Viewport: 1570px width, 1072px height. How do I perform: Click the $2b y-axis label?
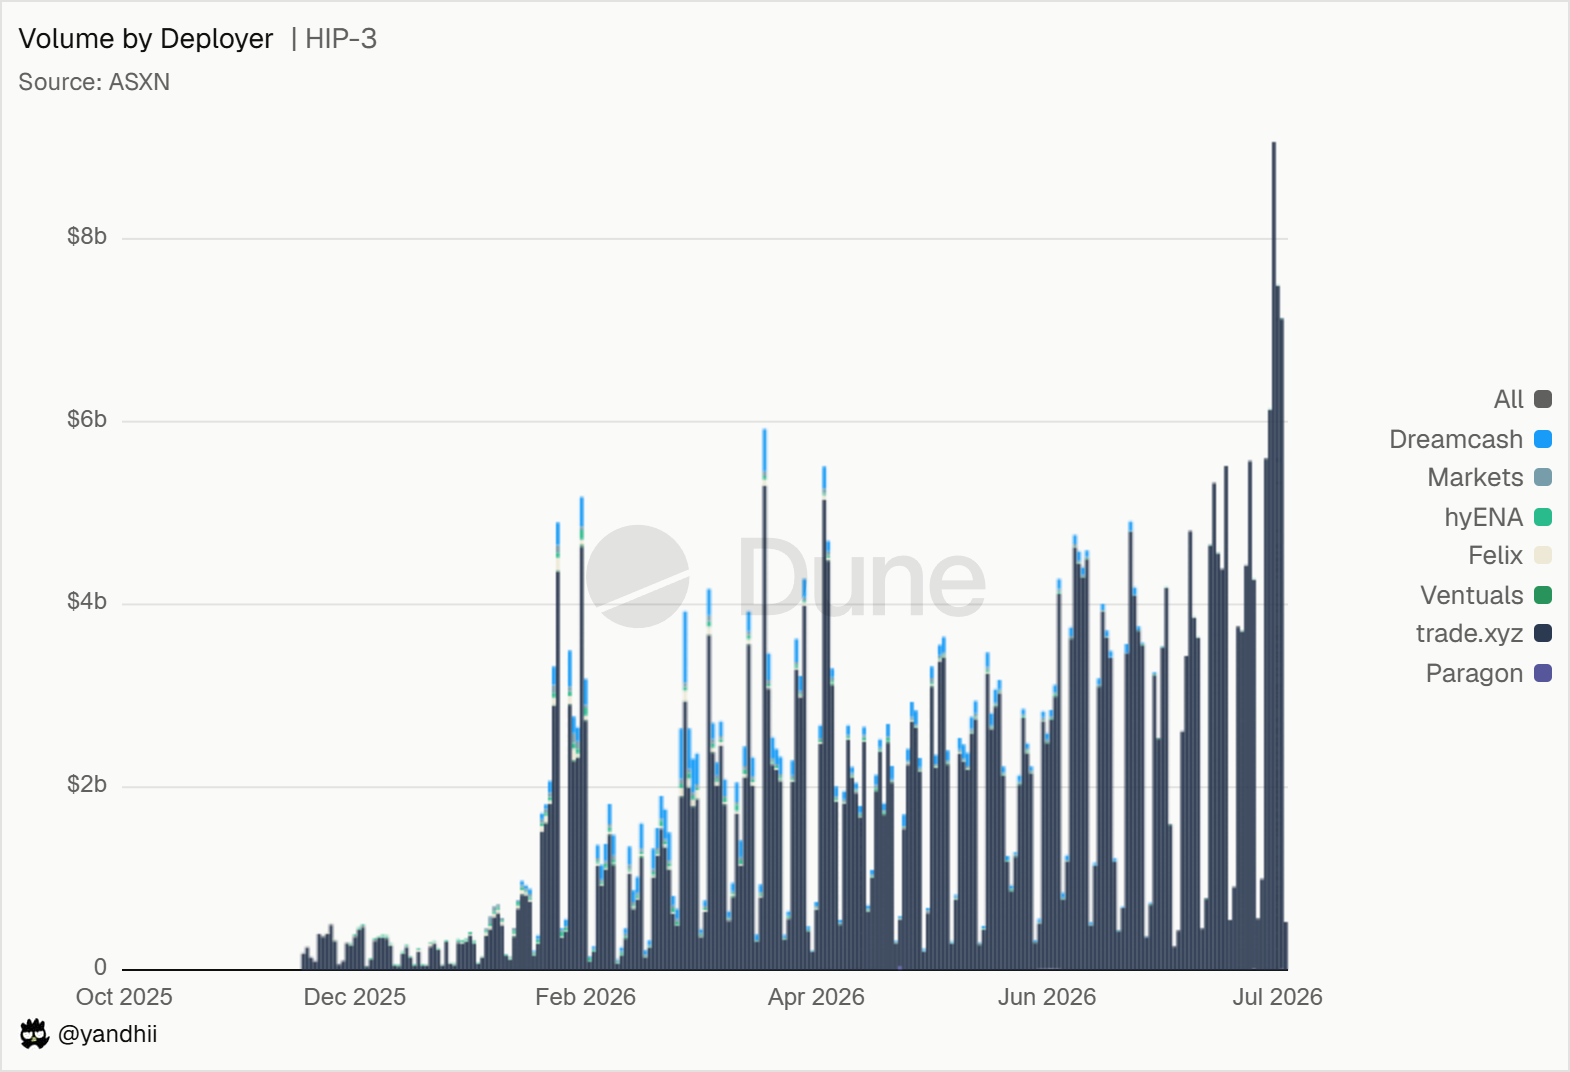(x=87, y=784)
